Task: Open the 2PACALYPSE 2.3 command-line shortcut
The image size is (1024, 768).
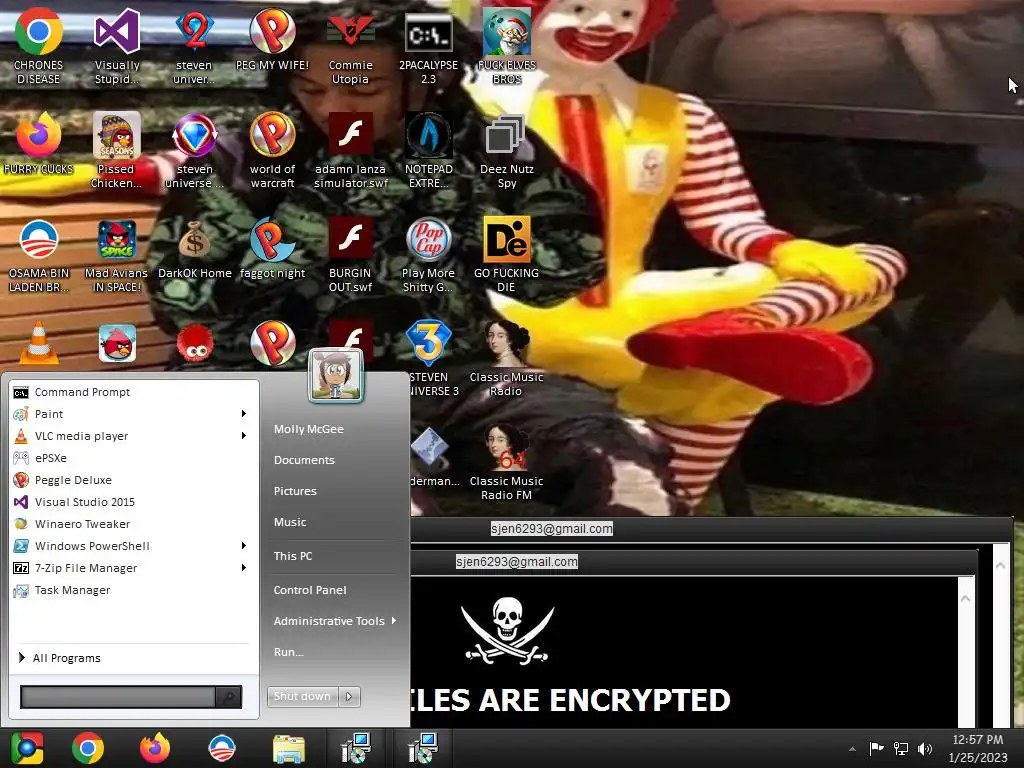Action: pos(428,46)
